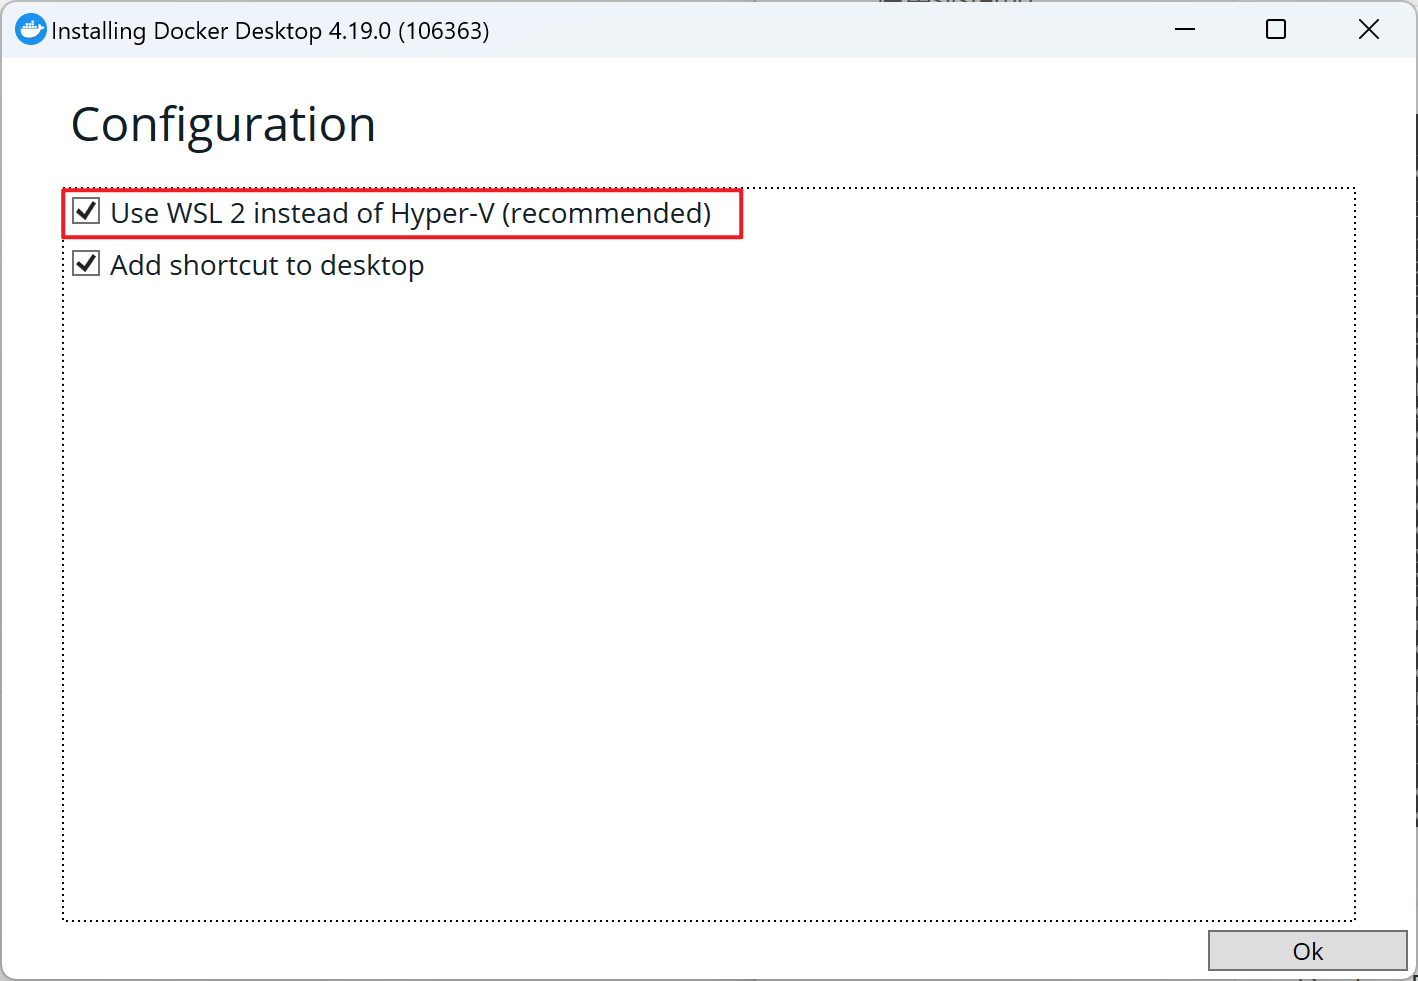Click the Add shortcut to desktop label
The height and width of the screenshot is (981, 1418).
267,264
